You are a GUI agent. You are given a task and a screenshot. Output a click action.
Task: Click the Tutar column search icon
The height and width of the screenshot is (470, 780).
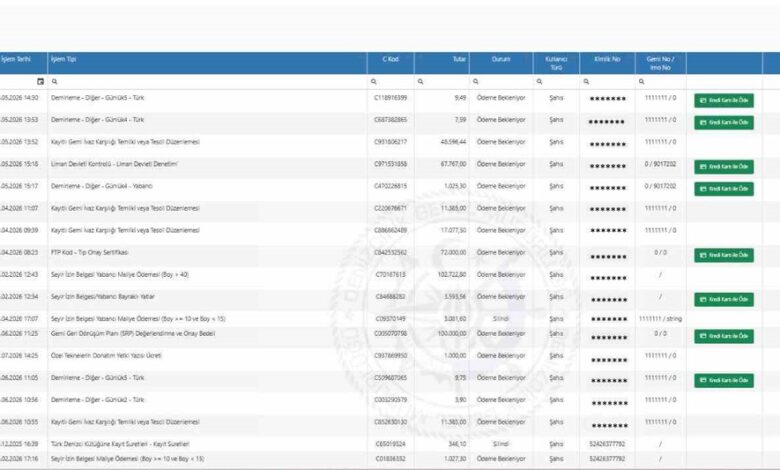pos(420,82)
